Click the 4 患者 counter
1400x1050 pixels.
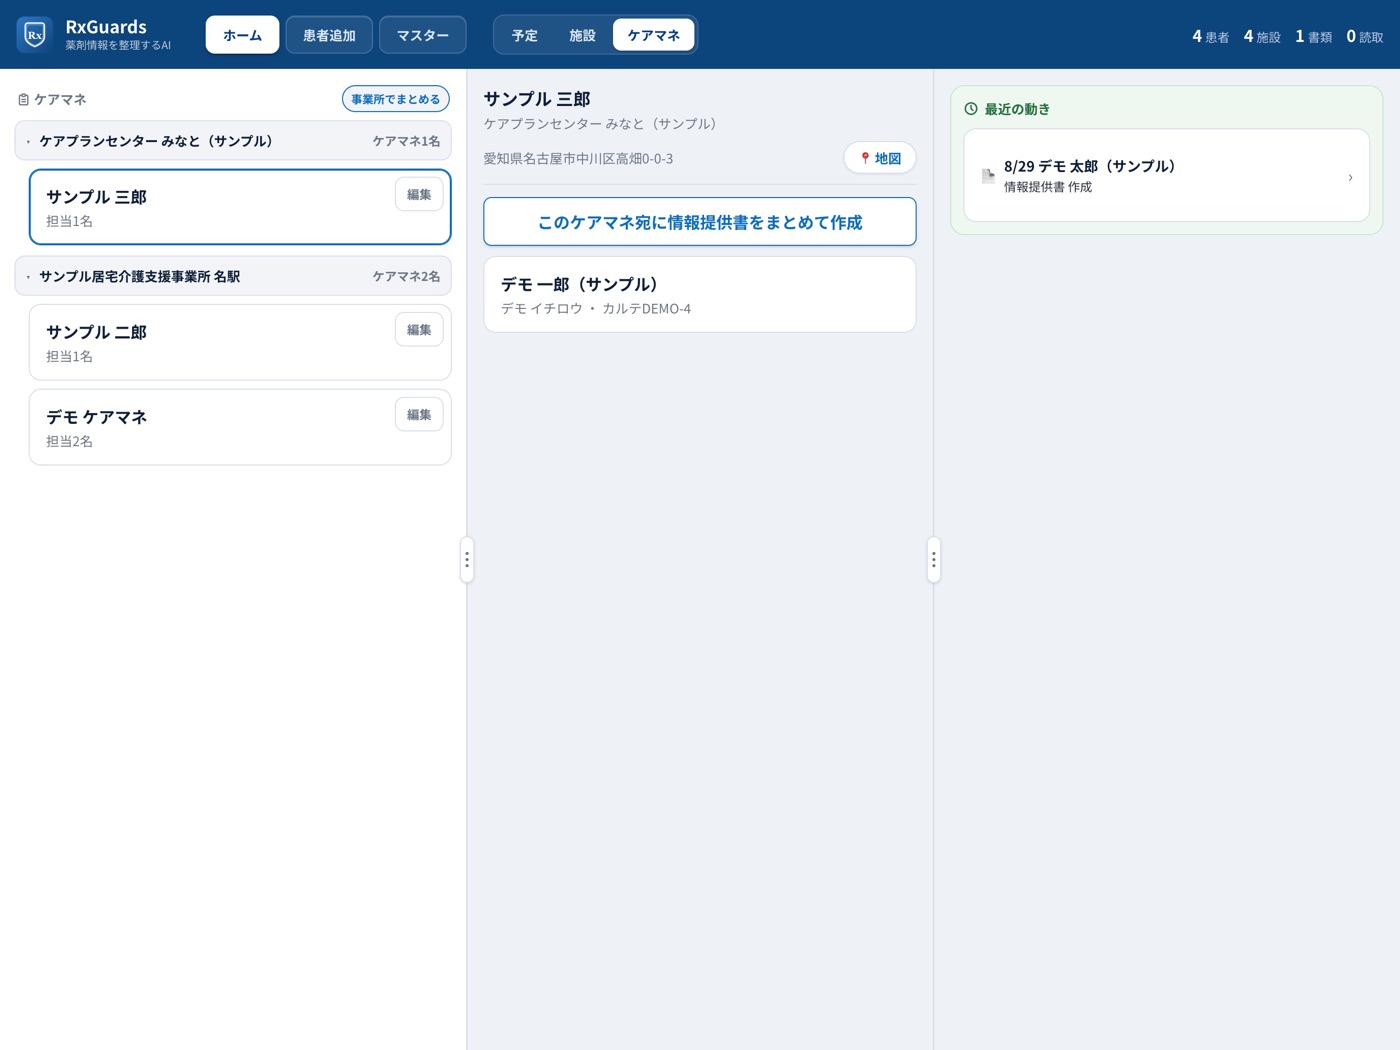1210,36
